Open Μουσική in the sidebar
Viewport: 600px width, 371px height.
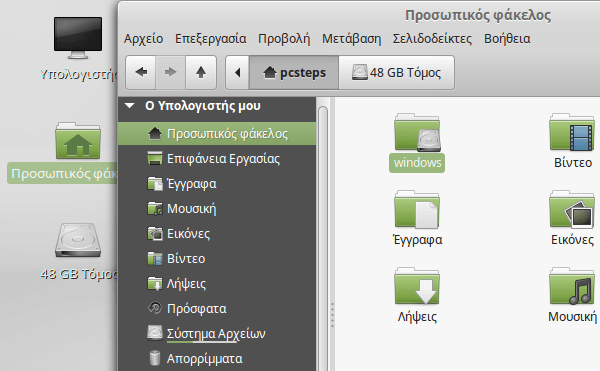(217, 208)
